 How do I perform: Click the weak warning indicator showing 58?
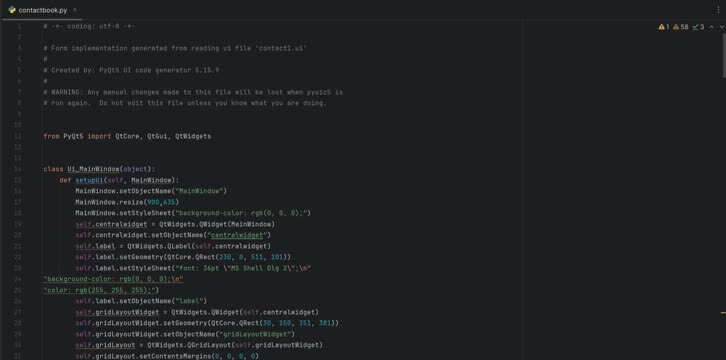(681, 27)
